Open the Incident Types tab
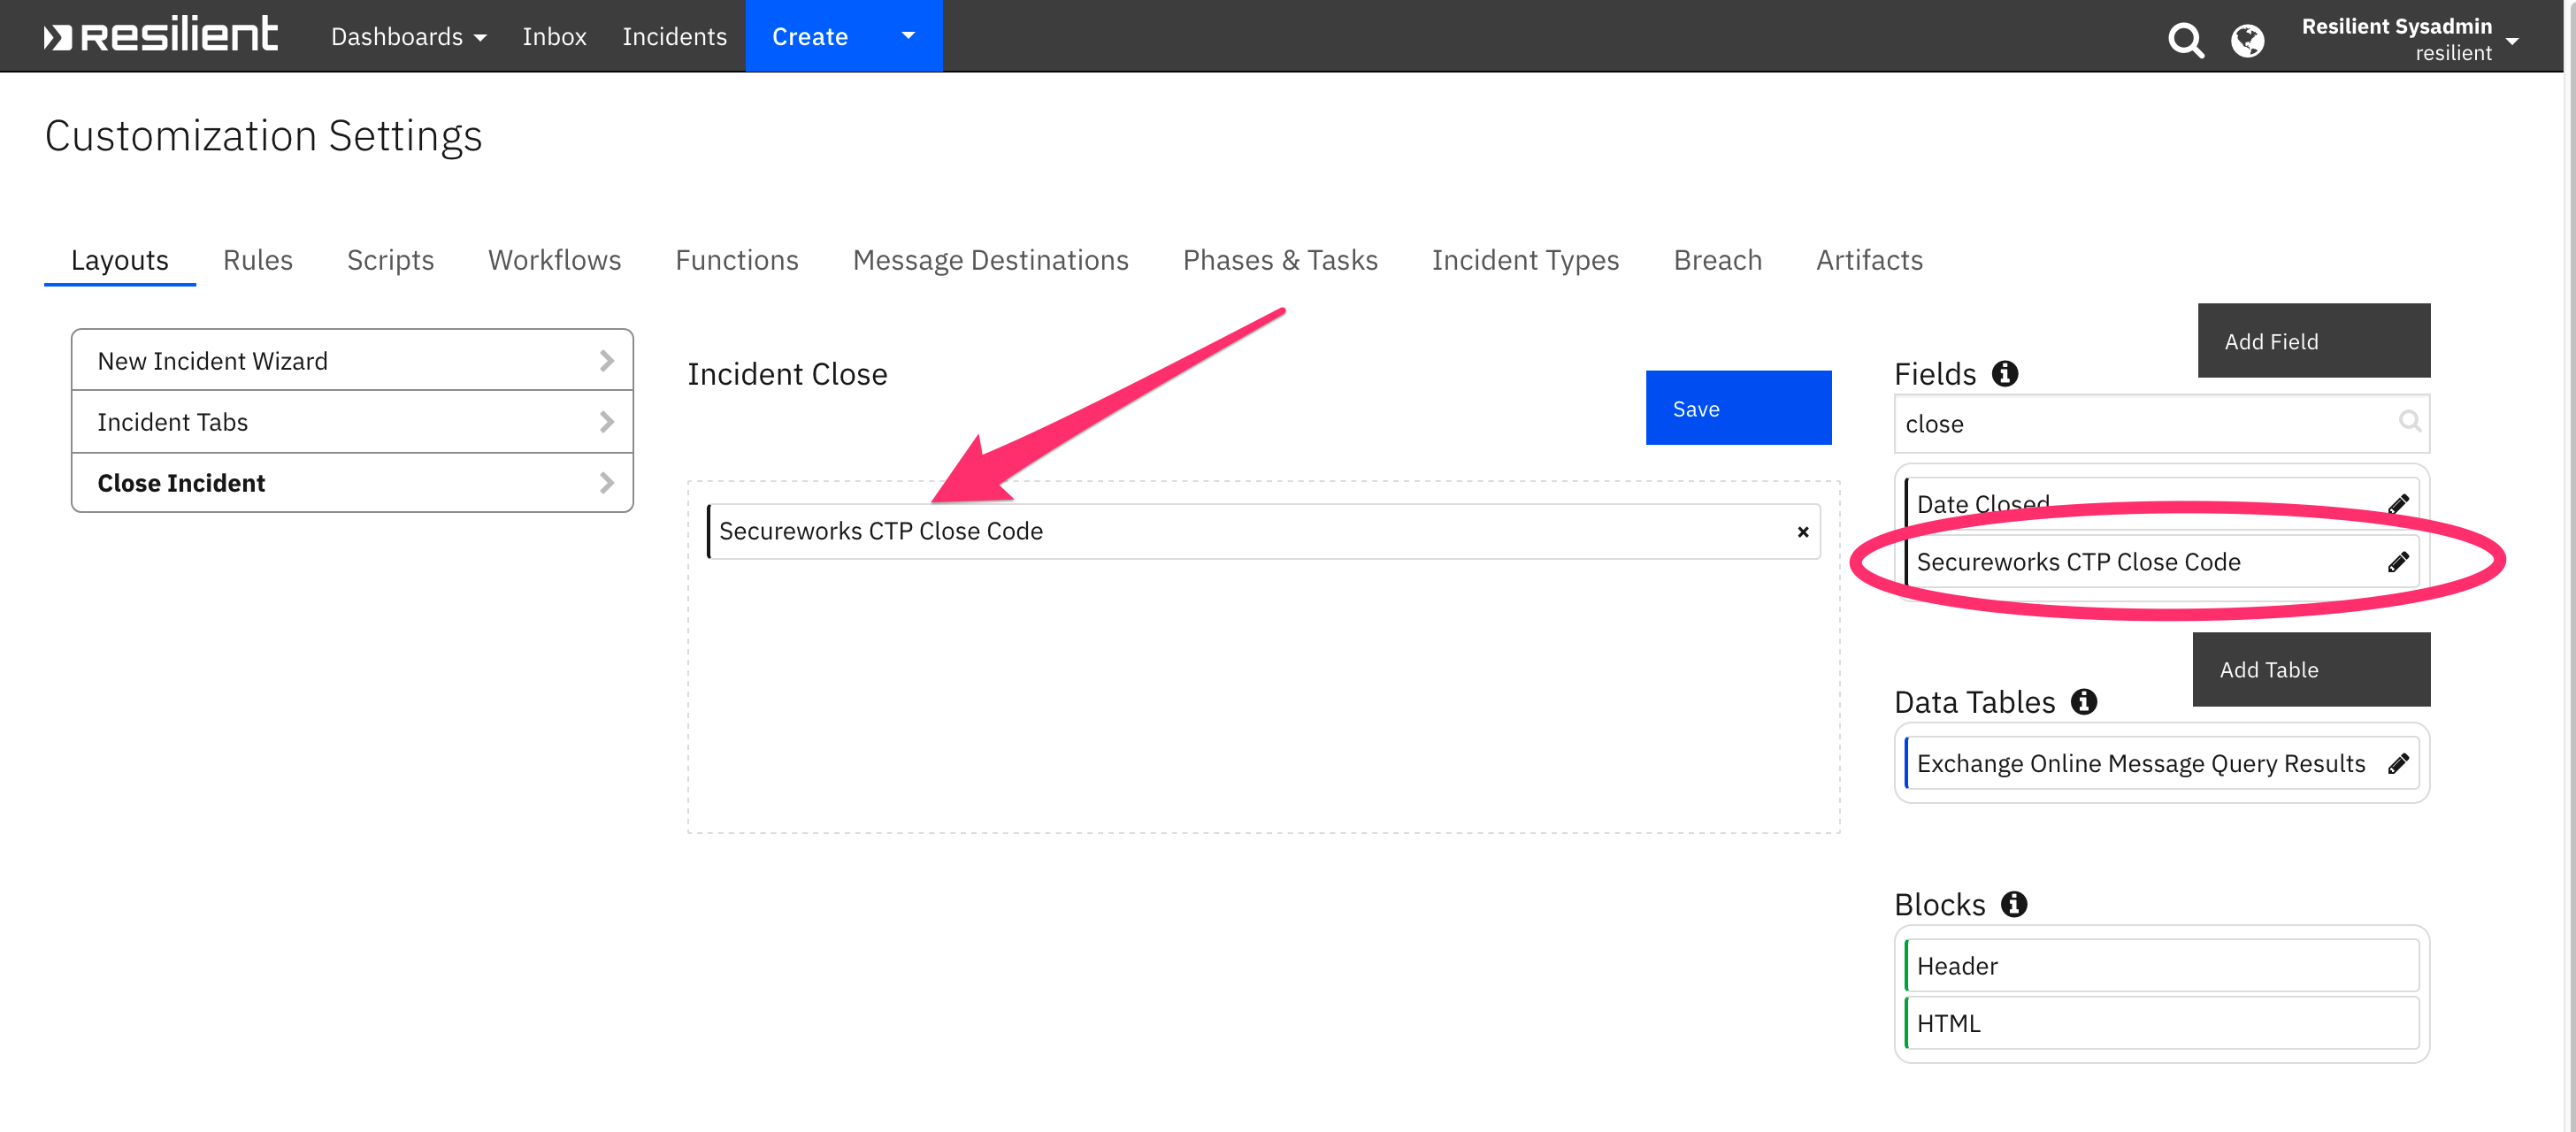This screenshot has width=2576, height=1132. click(x=1525, y=260)
